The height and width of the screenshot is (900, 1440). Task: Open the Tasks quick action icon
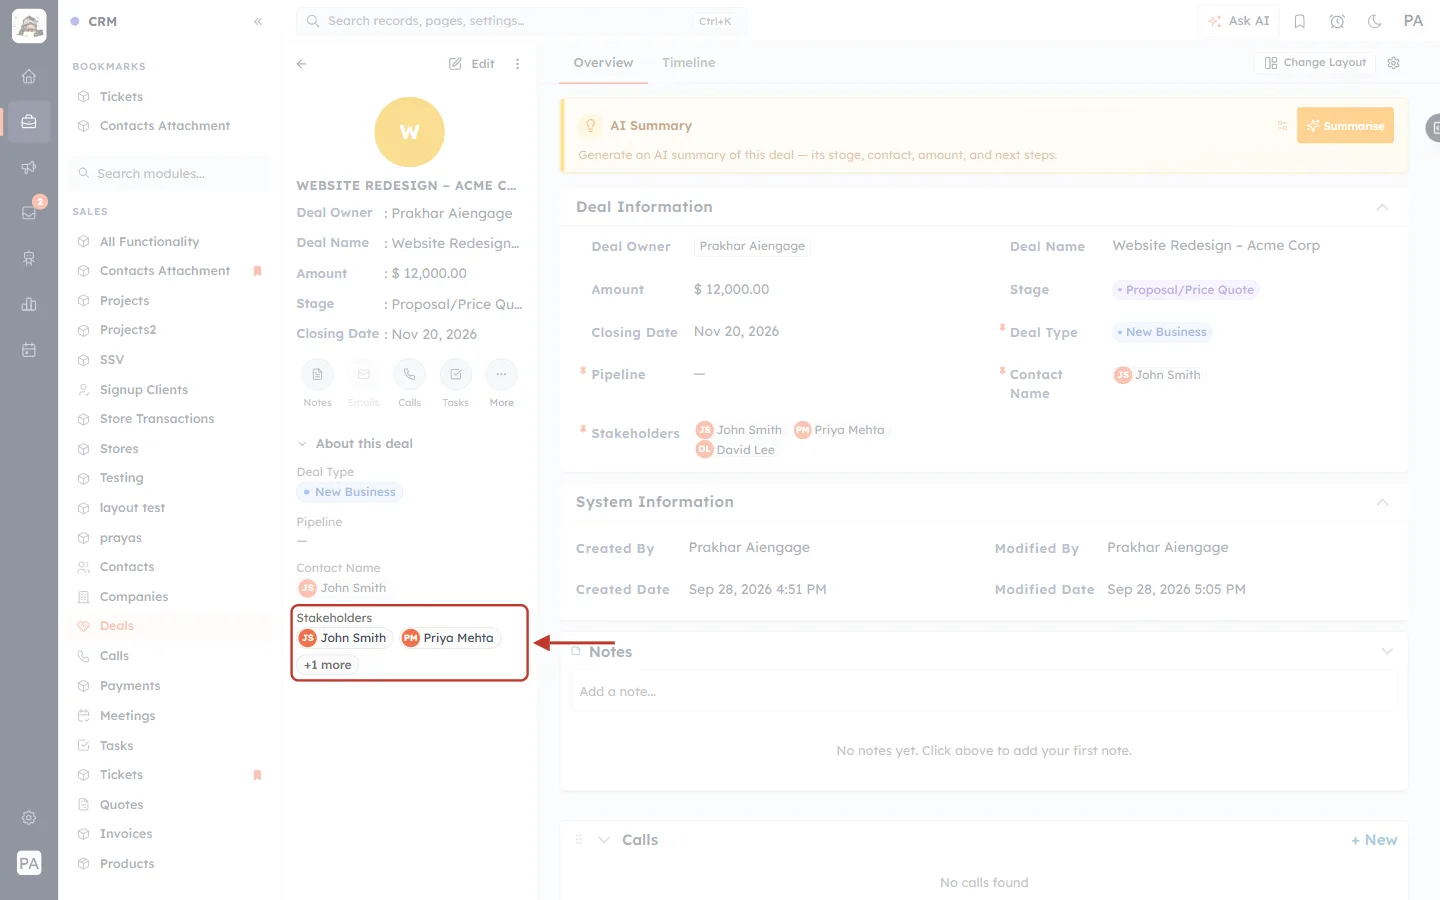(455, 374)
